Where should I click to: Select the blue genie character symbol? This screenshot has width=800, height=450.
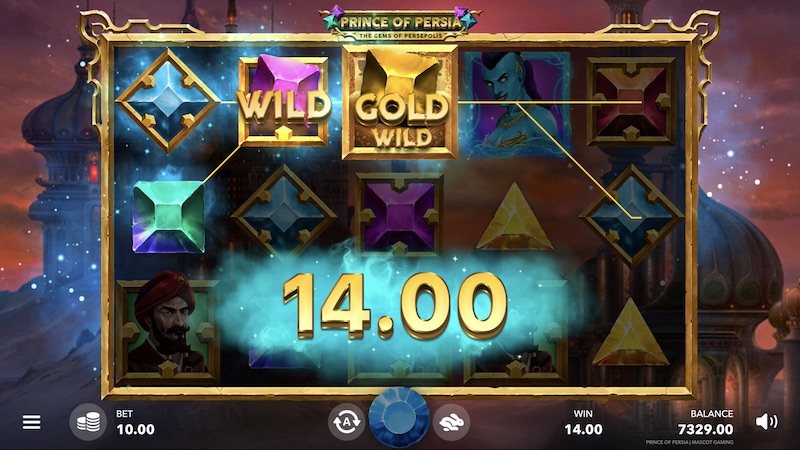(x=516, y=103)
